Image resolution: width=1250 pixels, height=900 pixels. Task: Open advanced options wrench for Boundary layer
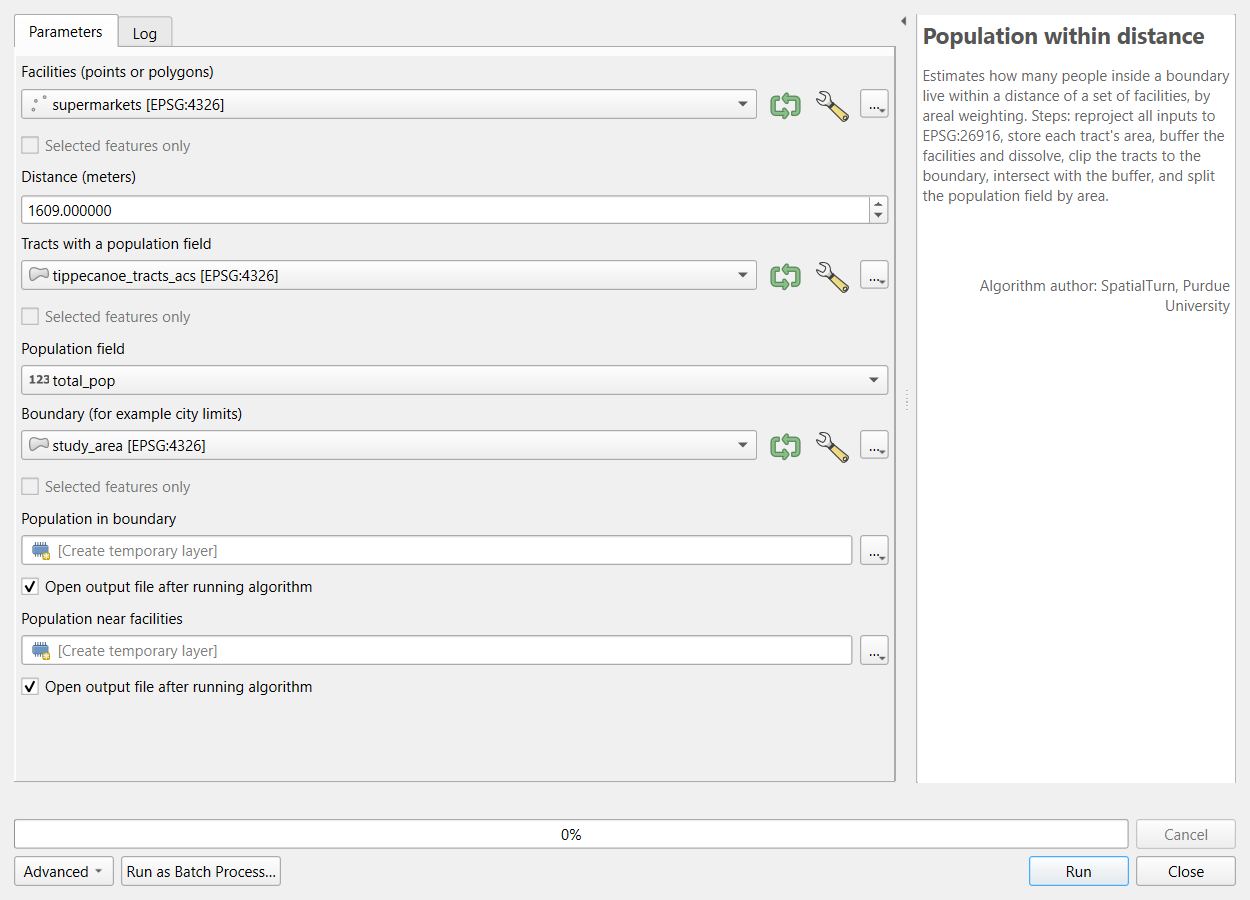[x=832, y=446]
